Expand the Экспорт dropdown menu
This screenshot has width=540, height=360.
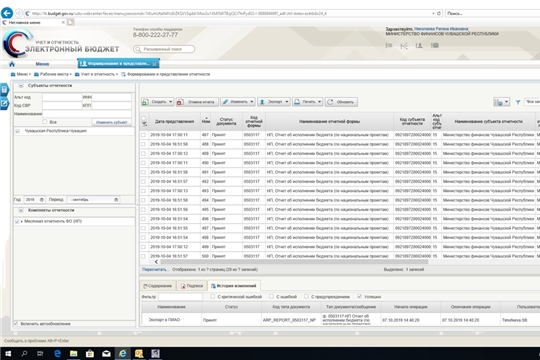pos(287,102)
